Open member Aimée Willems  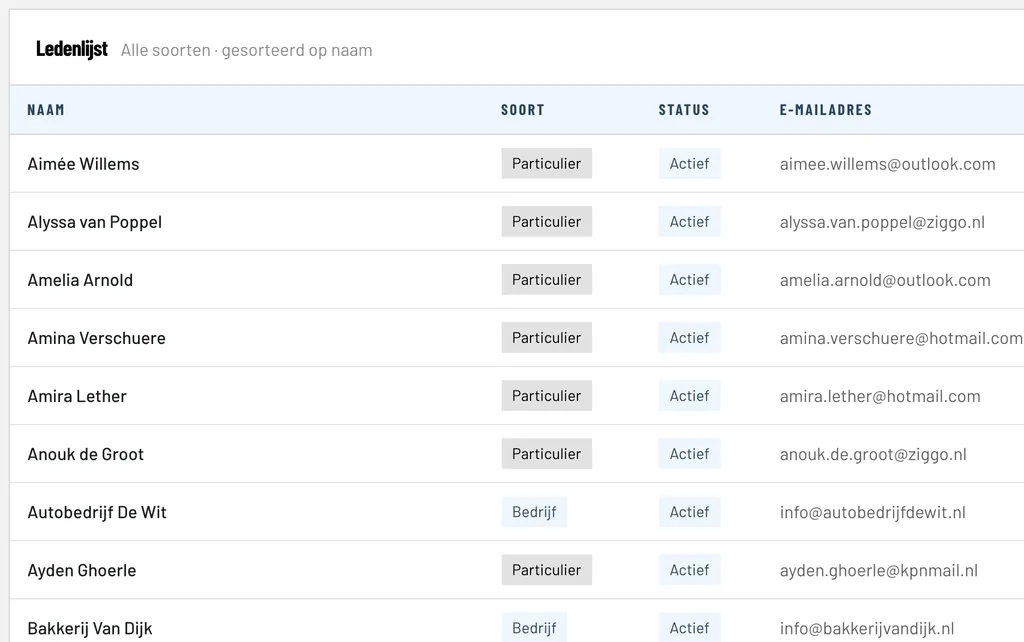pos(84,164)
